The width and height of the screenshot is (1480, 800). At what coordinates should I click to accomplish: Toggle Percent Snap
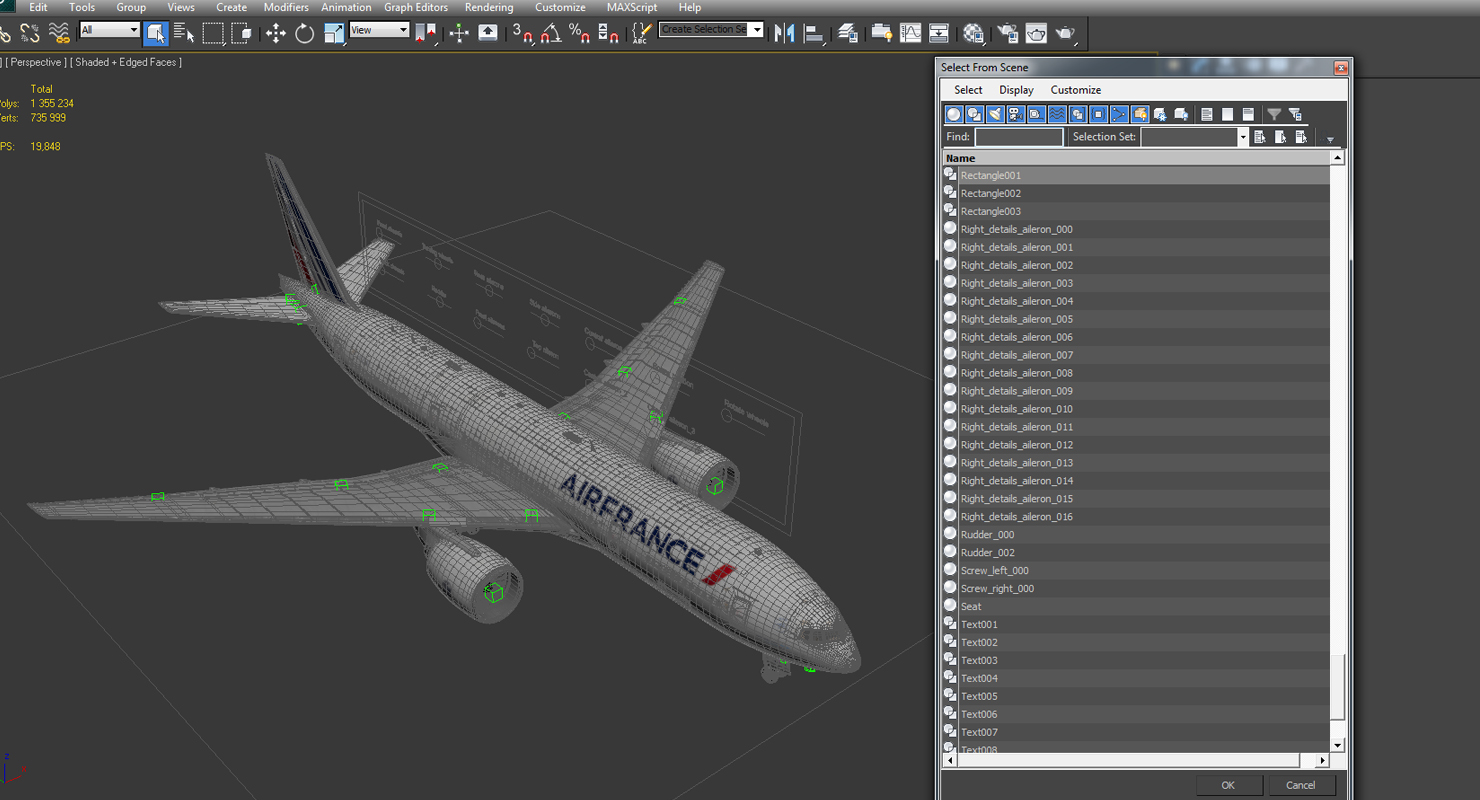click(x=579, y=33)
